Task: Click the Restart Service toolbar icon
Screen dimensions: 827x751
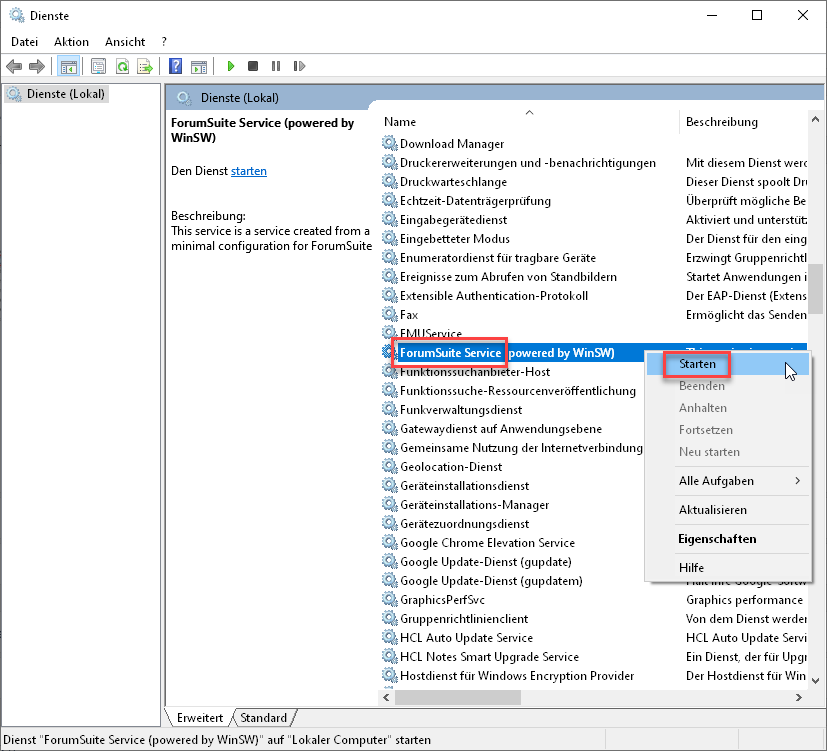Action: [297, 67]
